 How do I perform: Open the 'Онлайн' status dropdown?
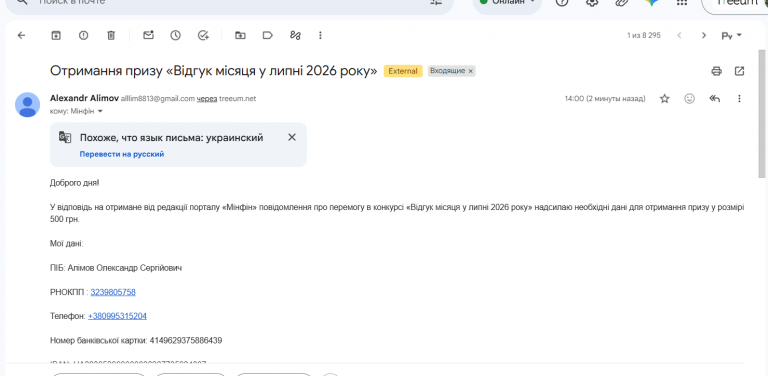[507, 3]
